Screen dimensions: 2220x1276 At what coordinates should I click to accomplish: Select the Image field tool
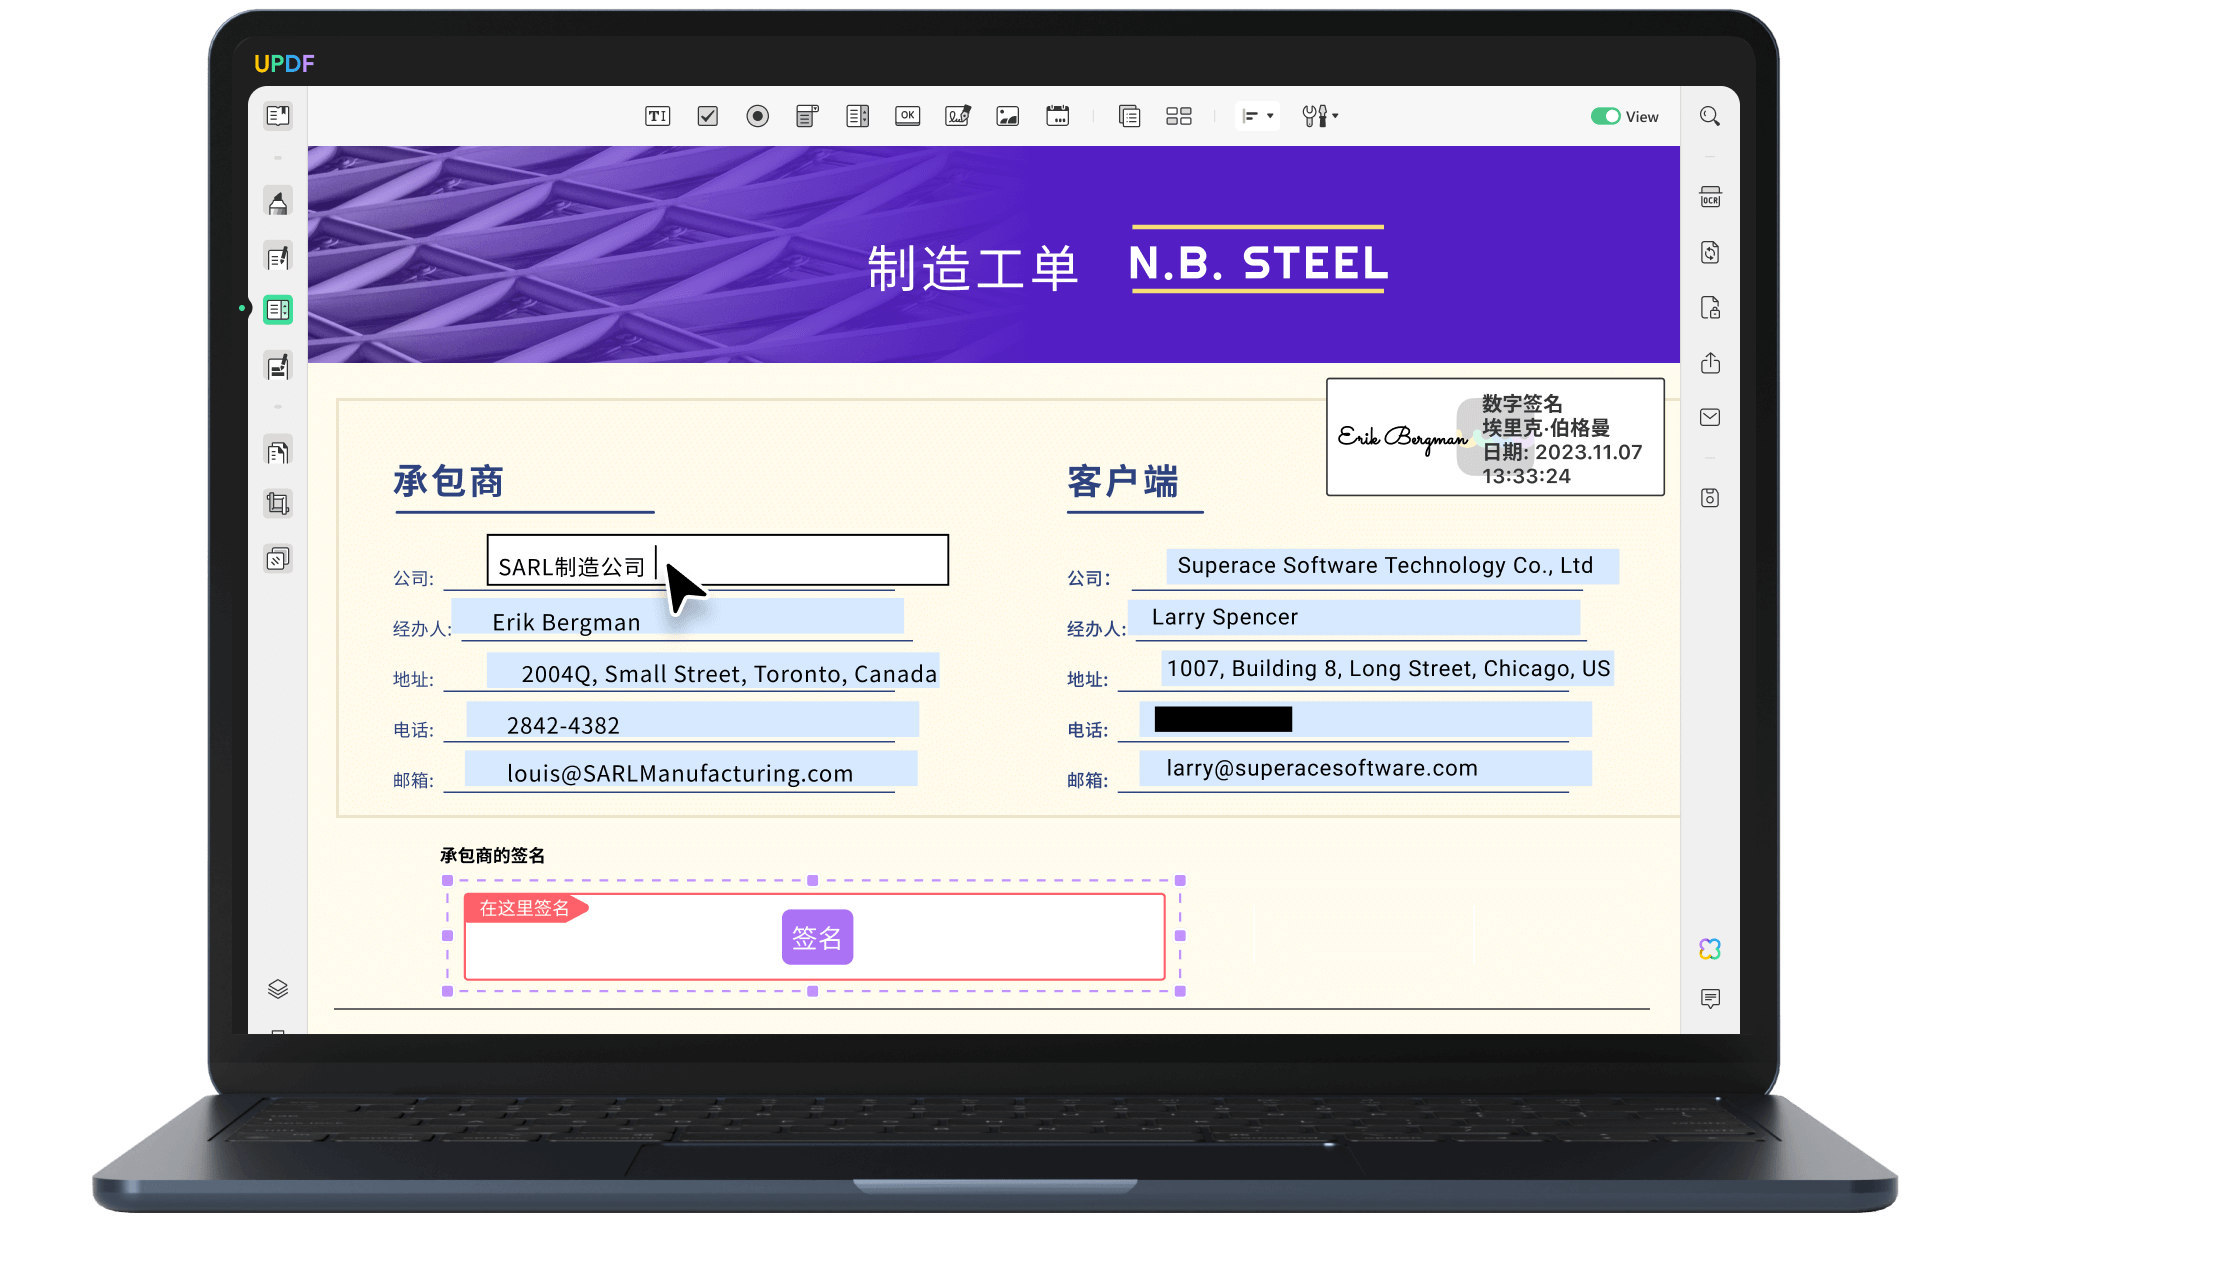coord(1007,116)
